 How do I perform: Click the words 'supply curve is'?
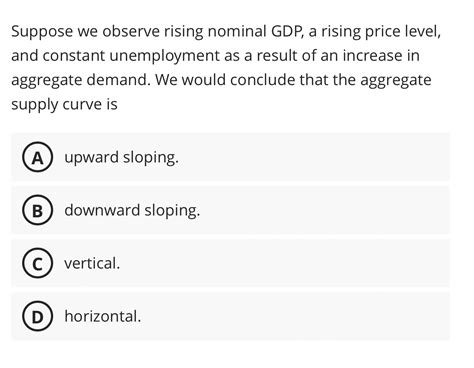click(64, 105)
